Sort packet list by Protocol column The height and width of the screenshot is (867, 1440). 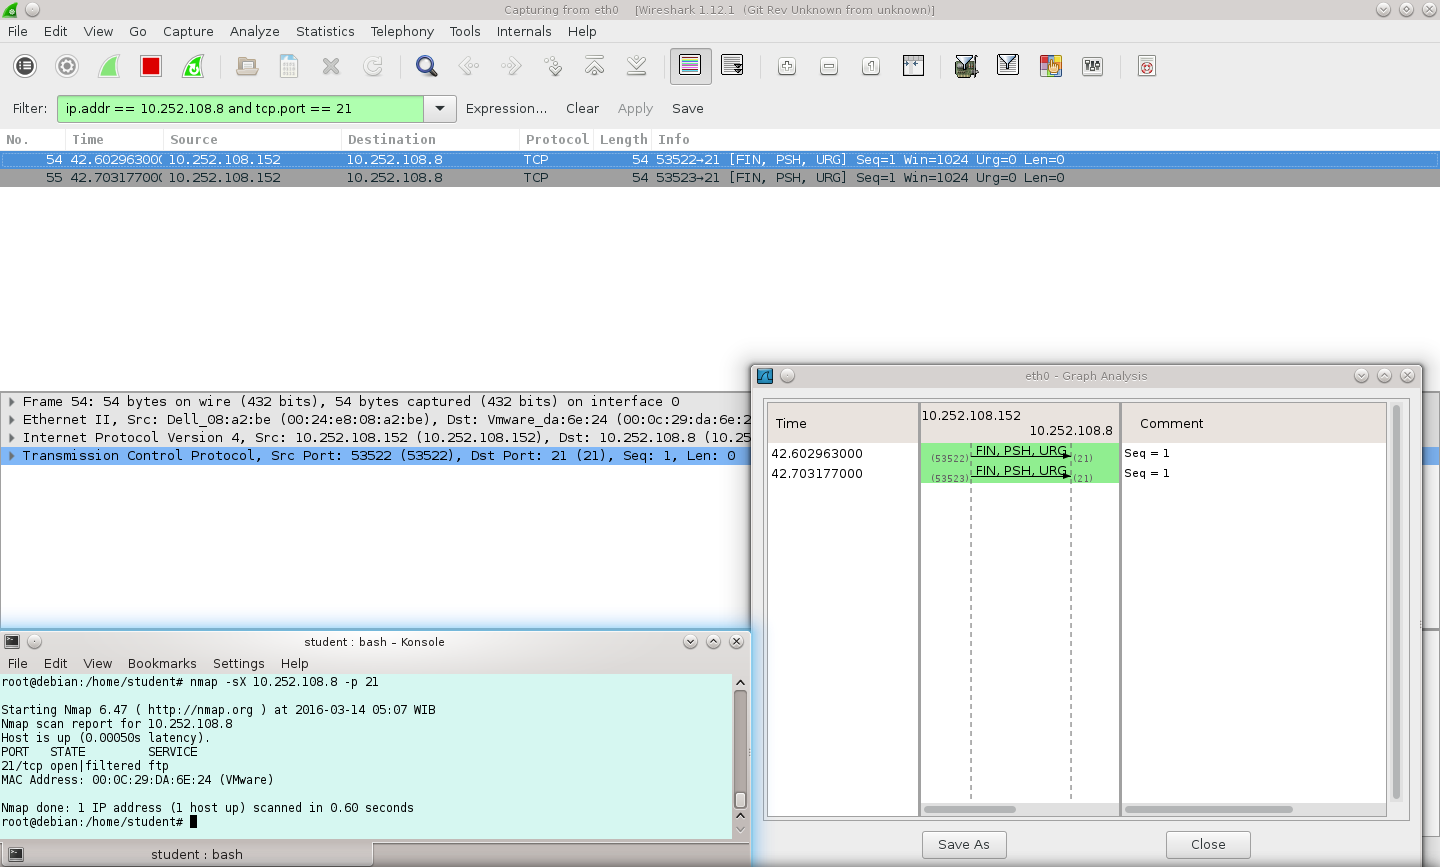point(557,140)
